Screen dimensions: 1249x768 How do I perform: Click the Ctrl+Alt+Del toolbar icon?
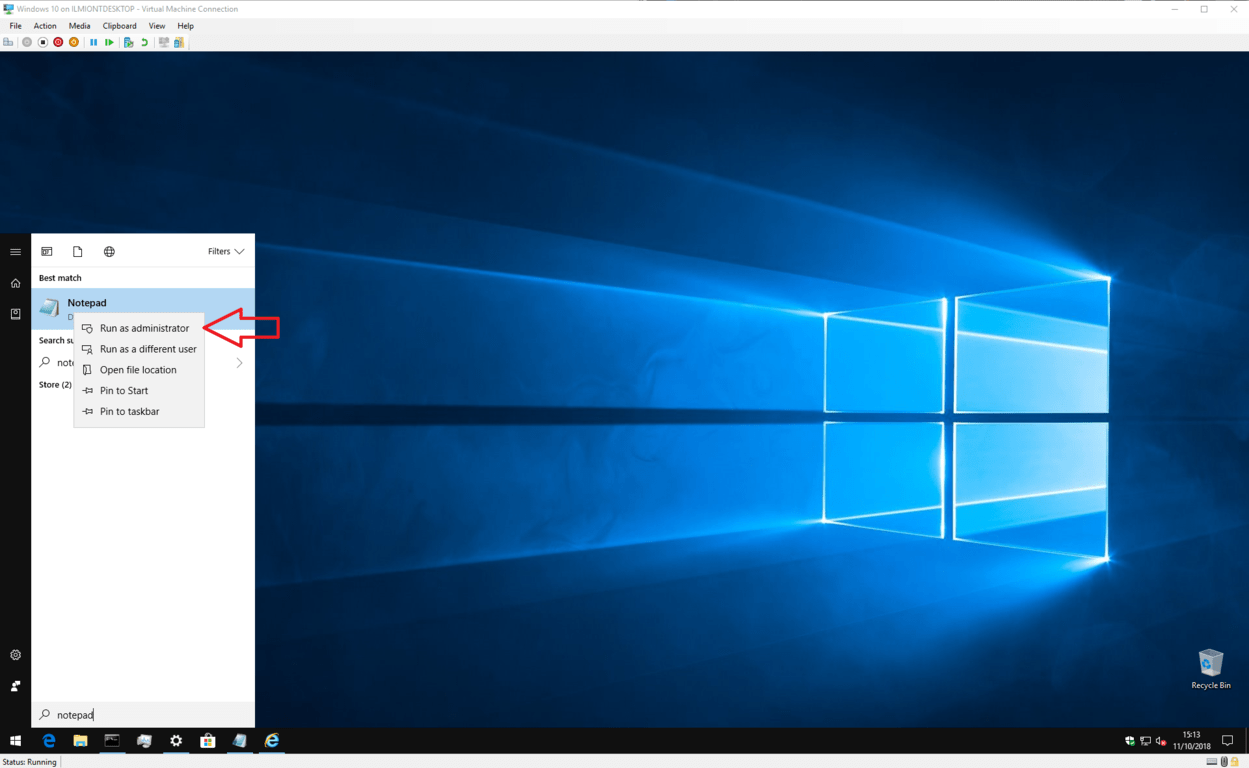pyautogui.click(x=8, y=42)
